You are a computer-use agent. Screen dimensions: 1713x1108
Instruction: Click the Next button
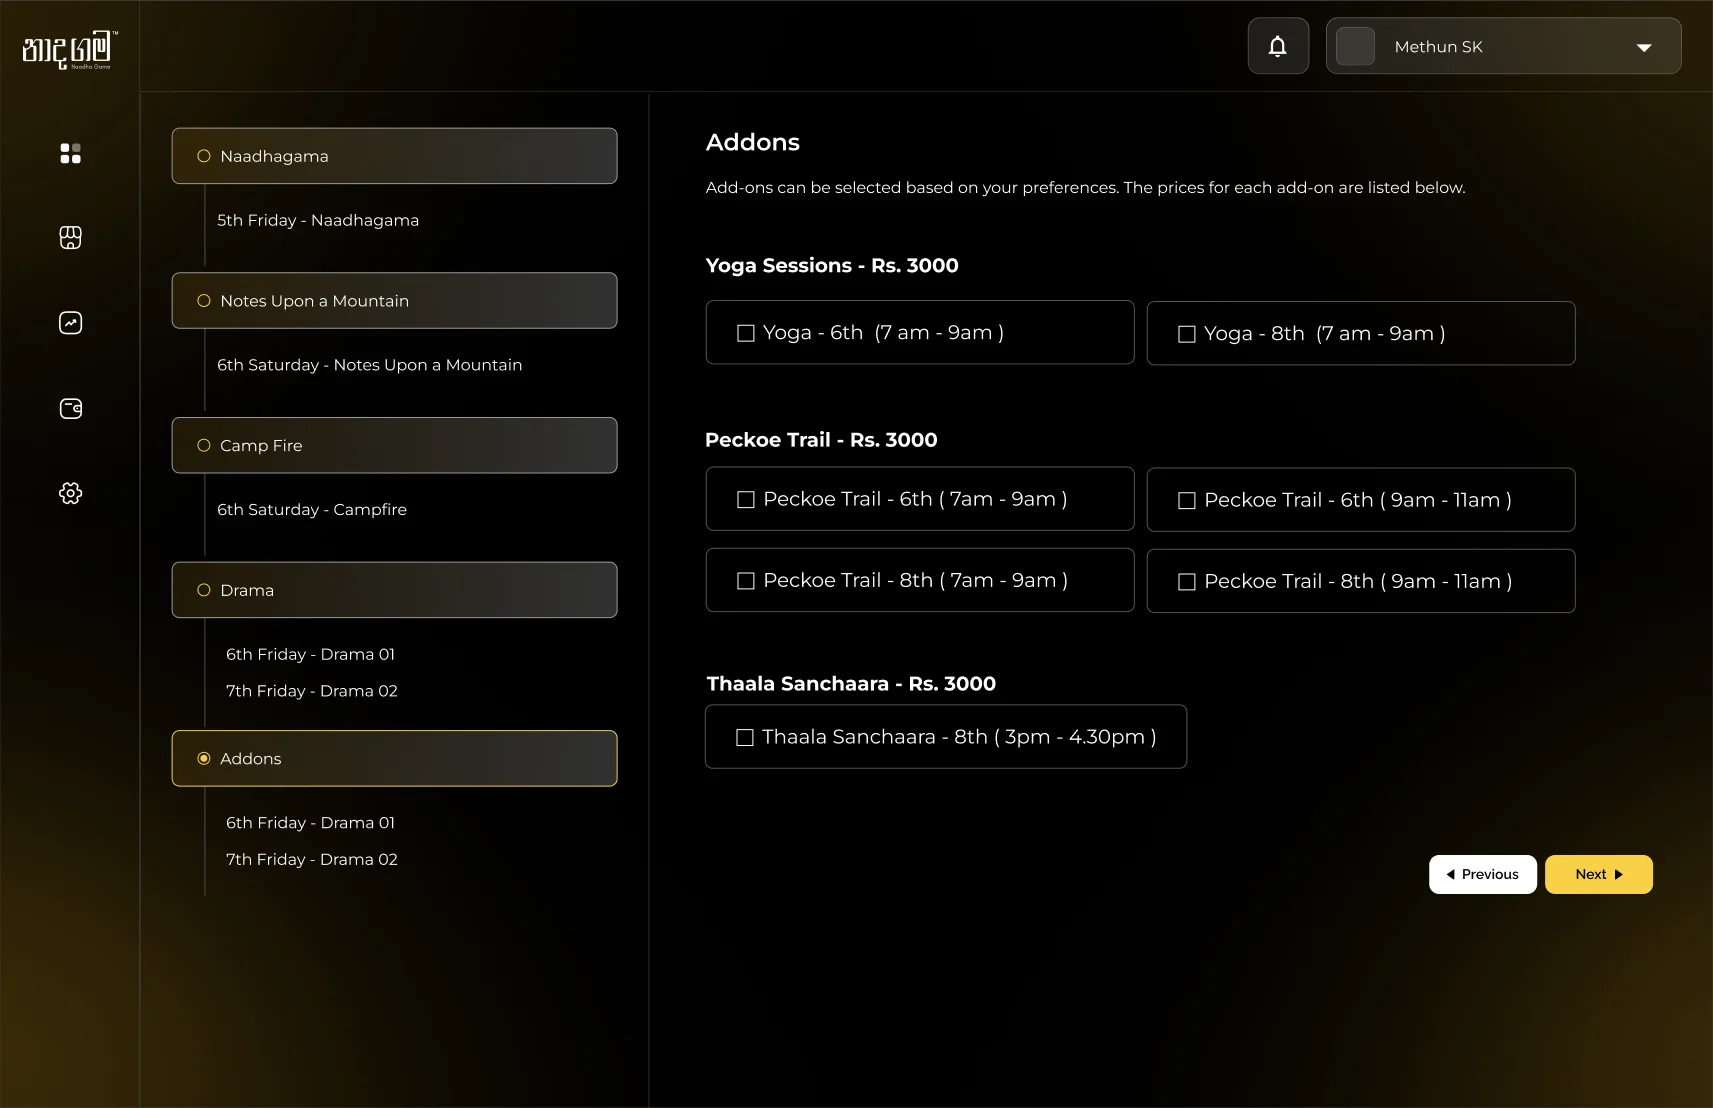(x=1599, y=874)
